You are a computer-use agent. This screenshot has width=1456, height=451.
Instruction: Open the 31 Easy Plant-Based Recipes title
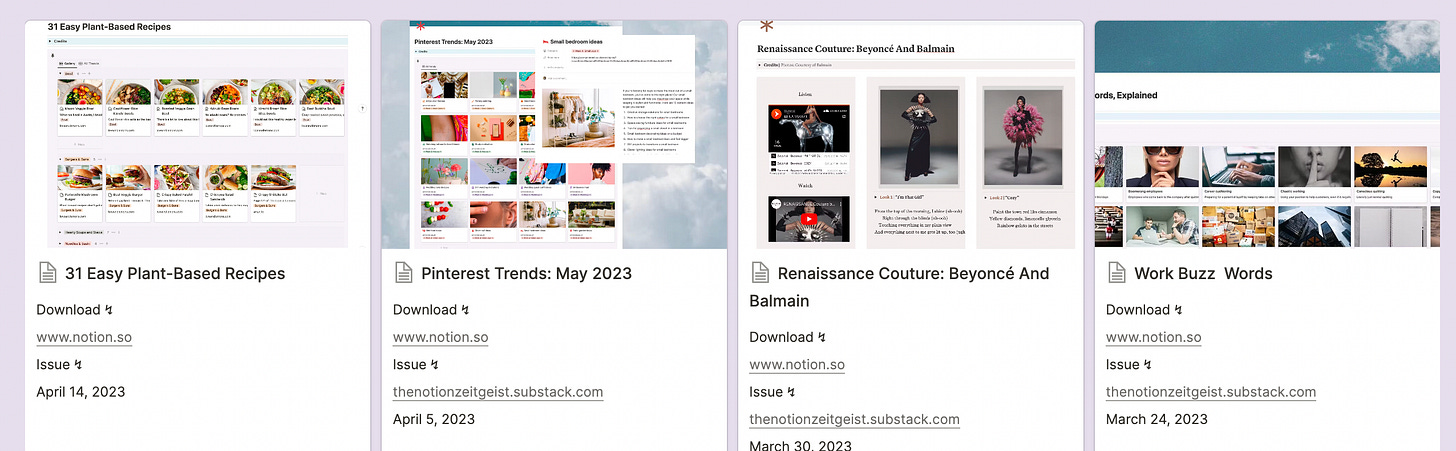point(175,273)
